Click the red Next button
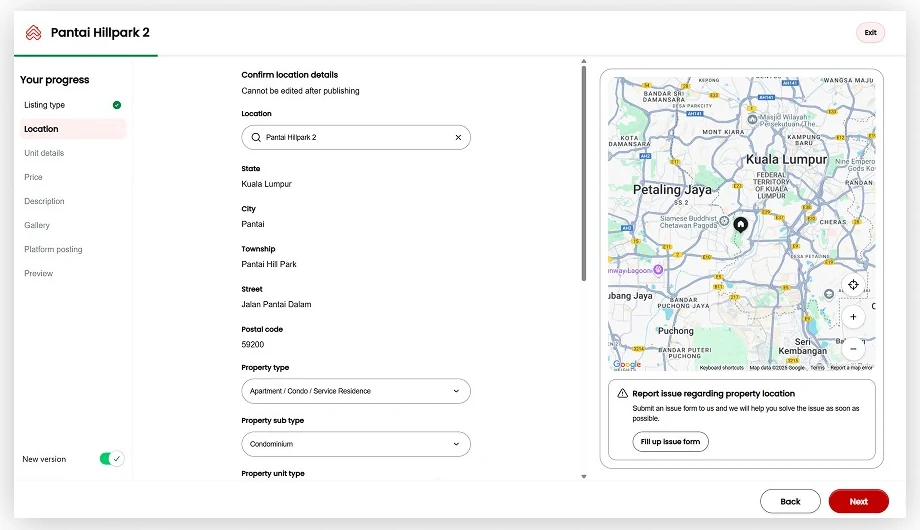Screen dimensions: 920x530 [x=858, y=502]
